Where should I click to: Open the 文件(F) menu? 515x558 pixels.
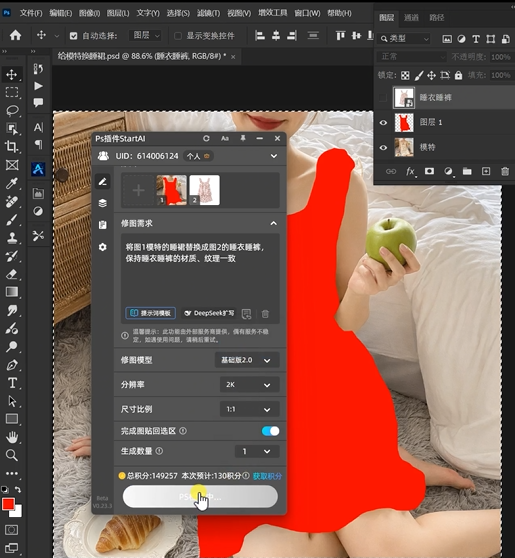click(31, 13)
